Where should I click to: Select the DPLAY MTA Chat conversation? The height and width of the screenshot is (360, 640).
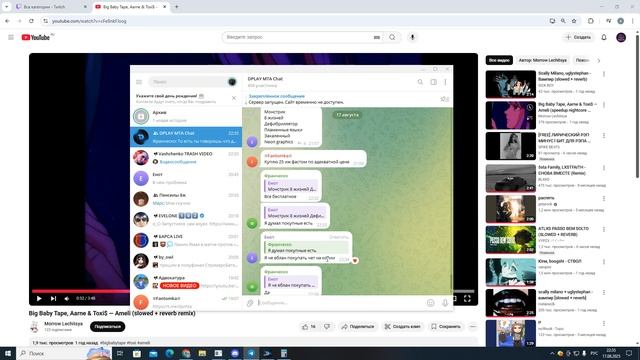pos(186,137)
